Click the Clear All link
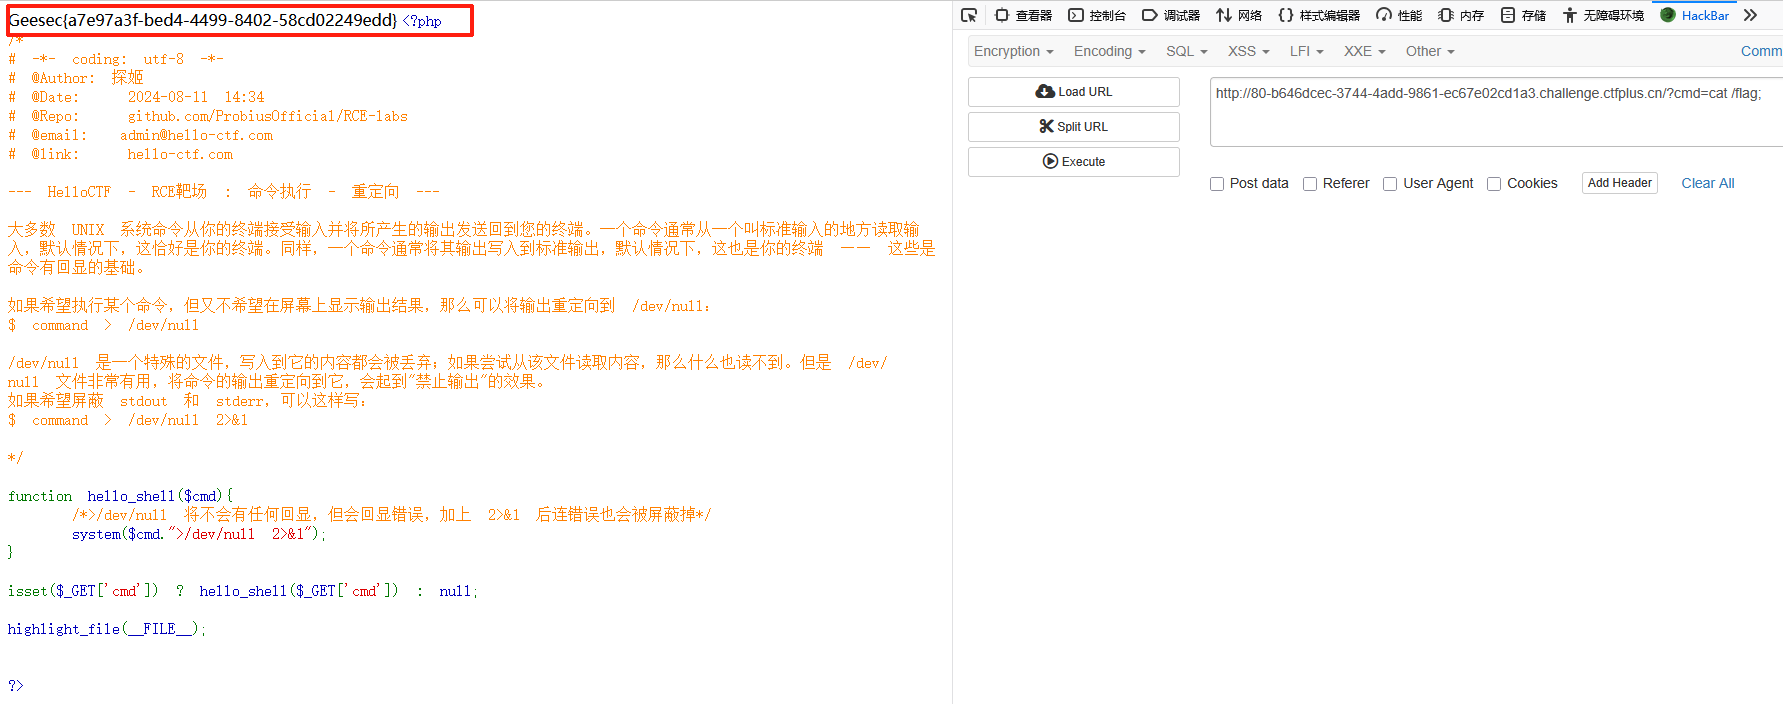The height and width of the screenshot is (704, 1783). pyautogui.click(x=1708, y=183)
